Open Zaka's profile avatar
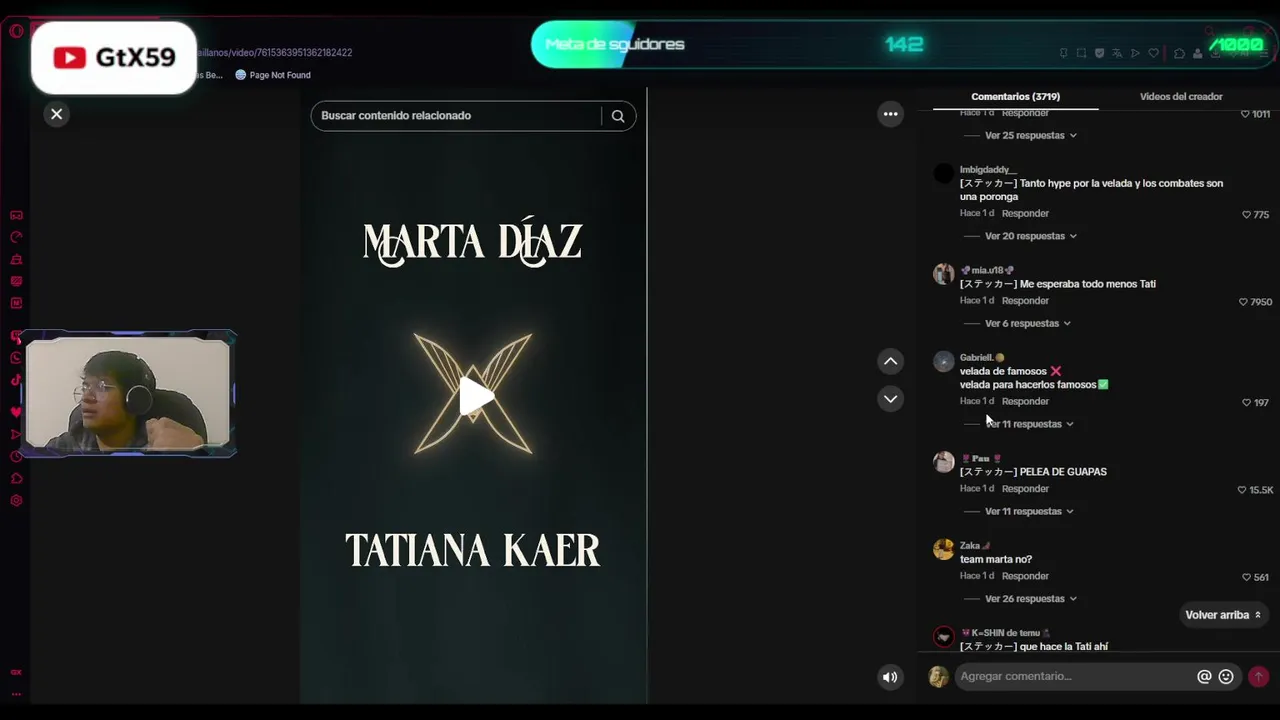 (944, 549)
